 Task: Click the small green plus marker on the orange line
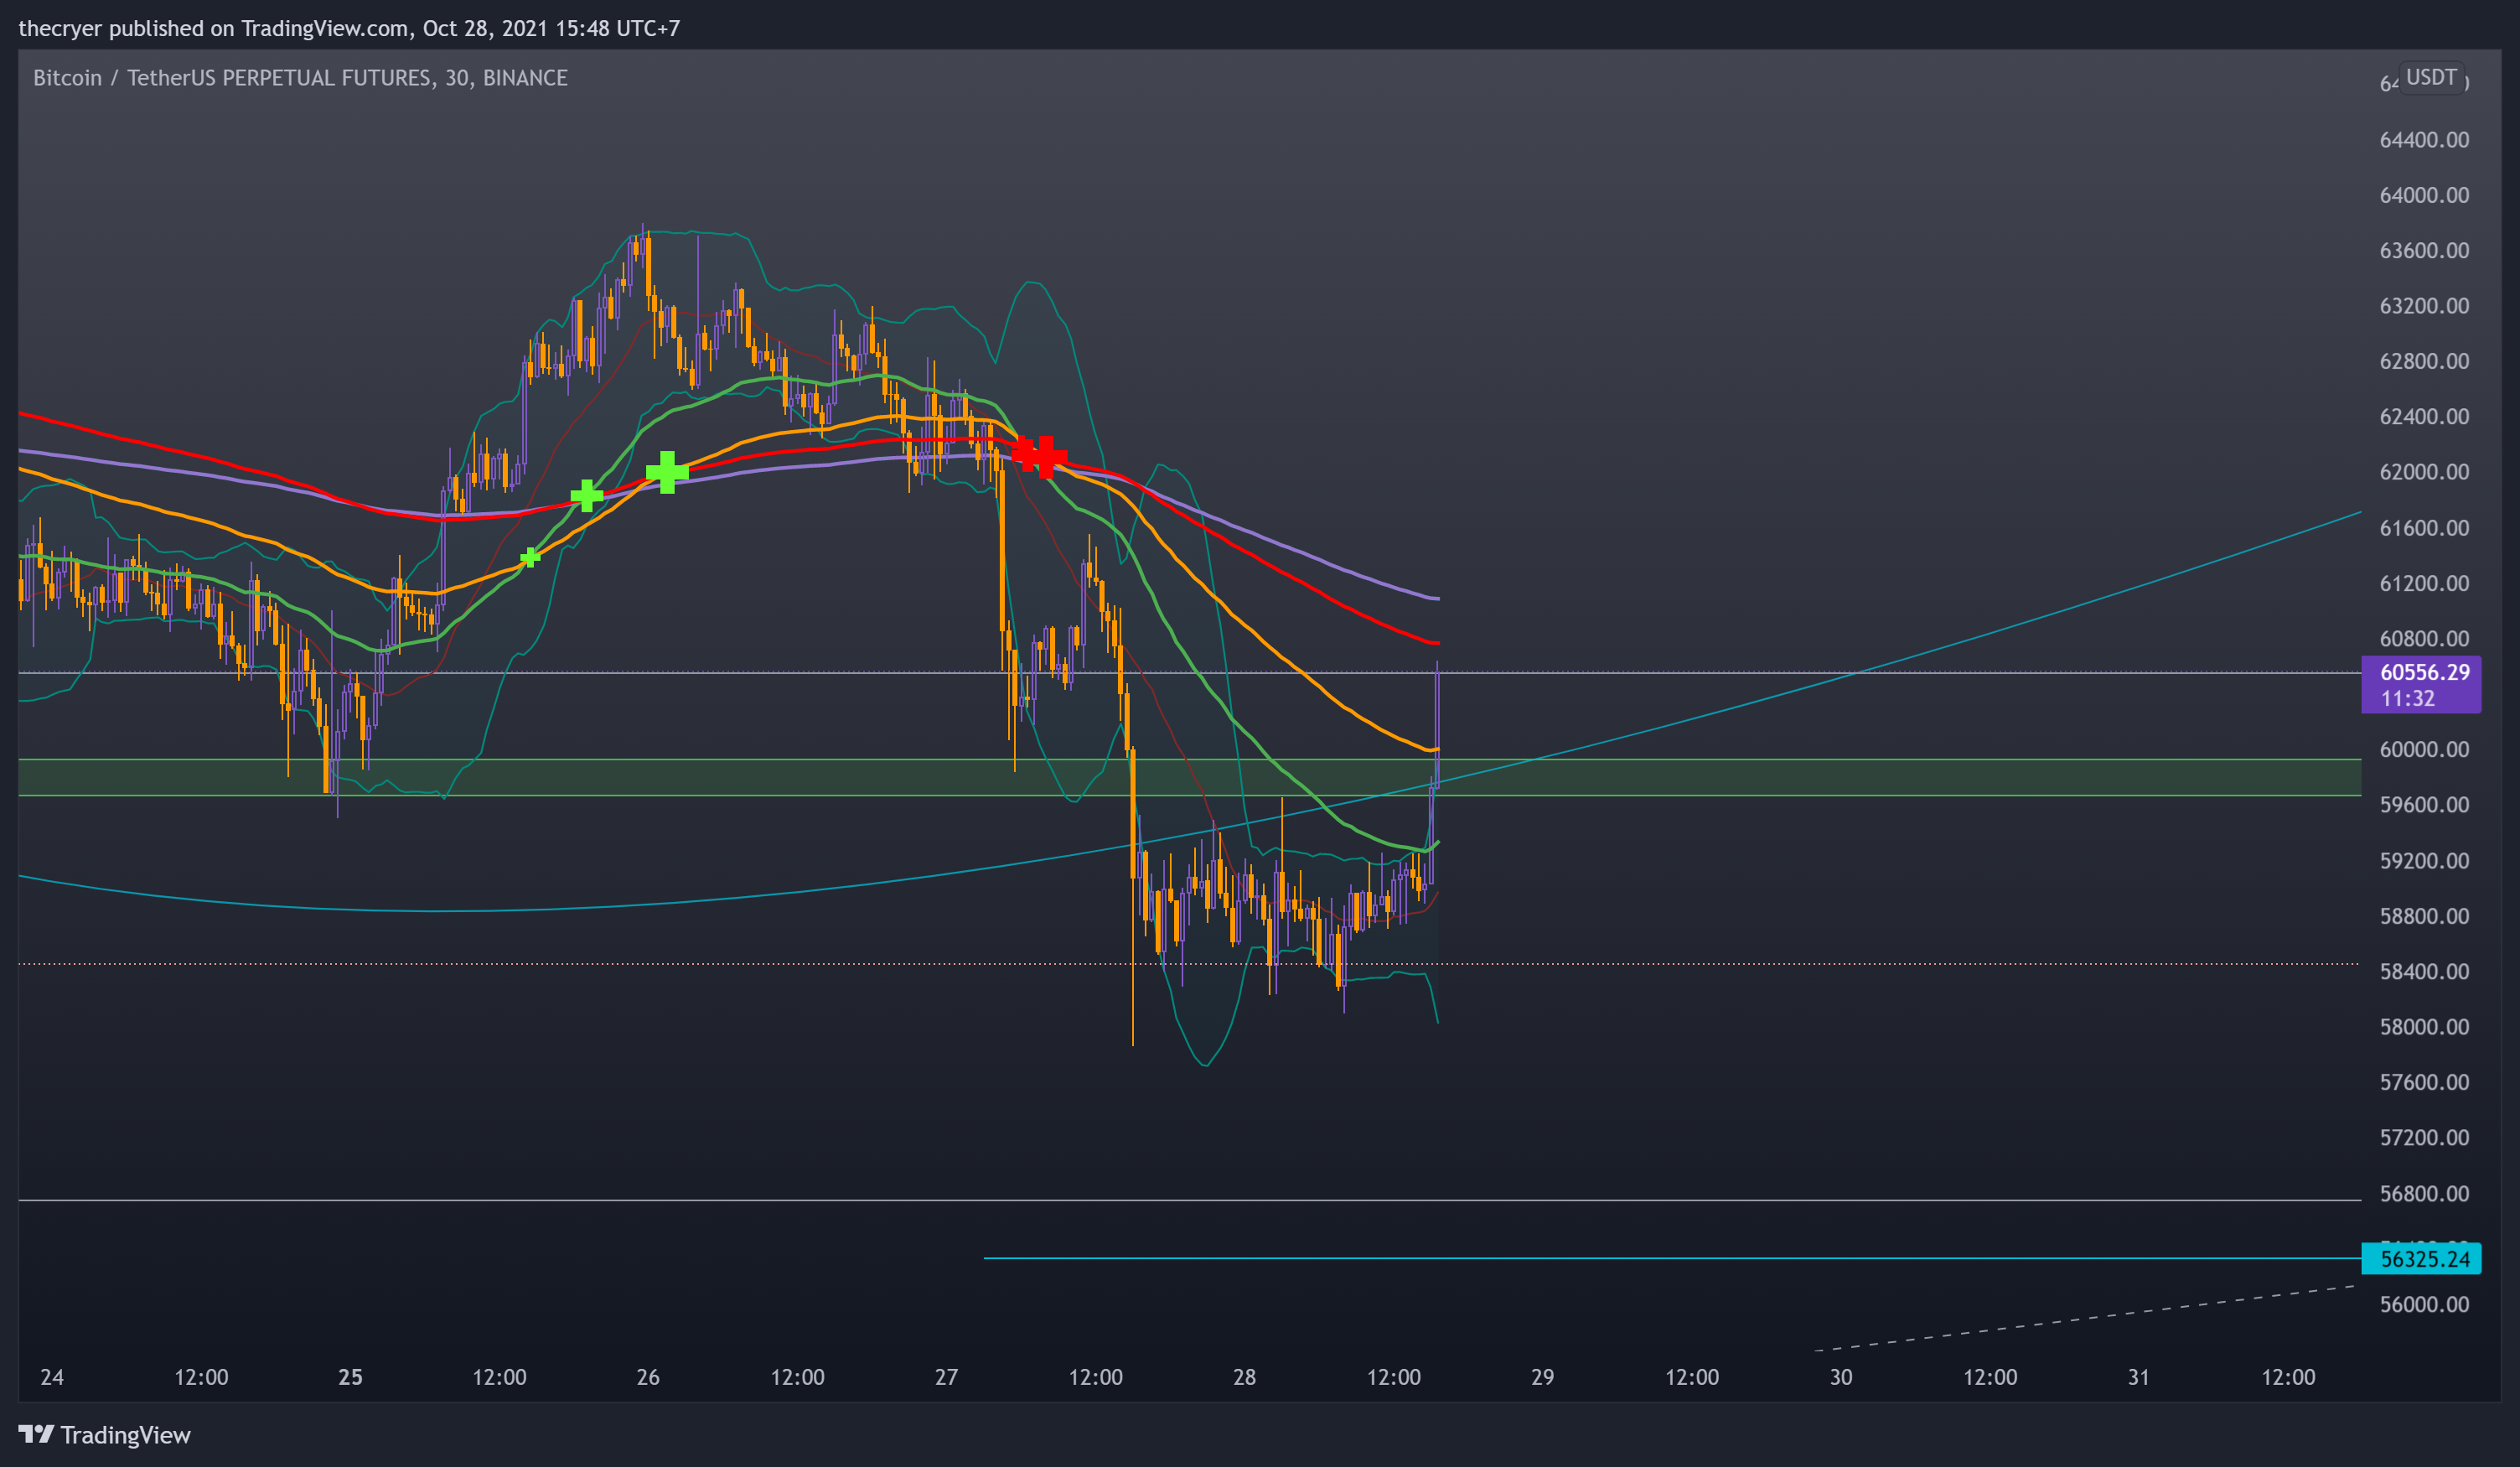coord(530,557)
